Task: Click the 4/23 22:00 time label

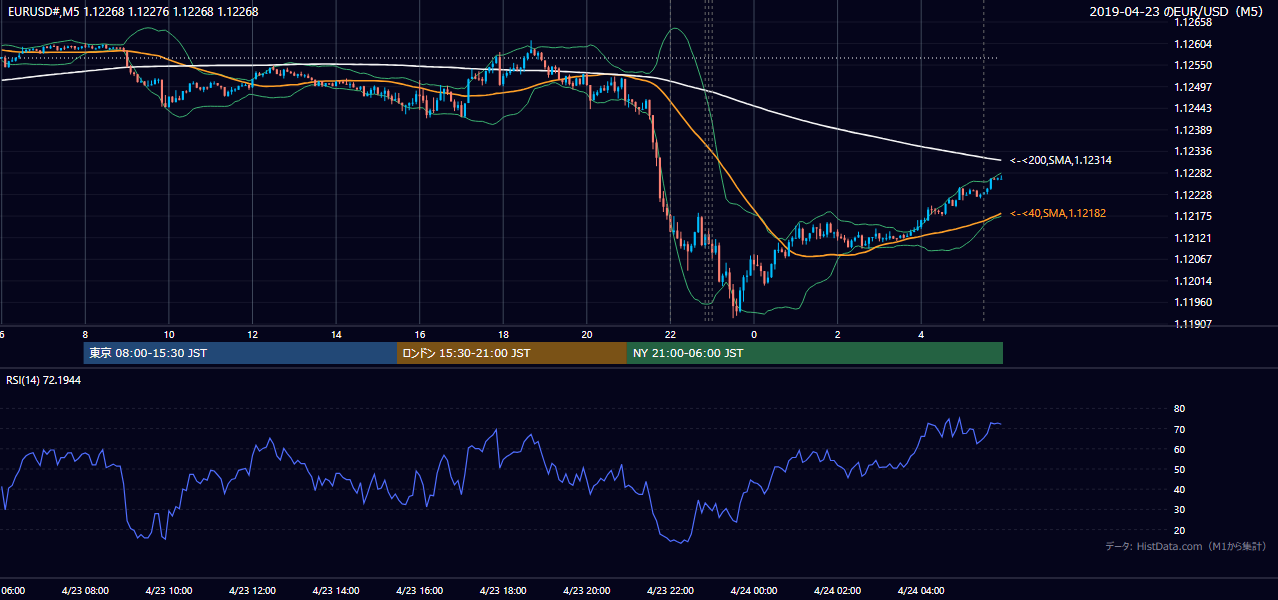Action: pos(670,591)
